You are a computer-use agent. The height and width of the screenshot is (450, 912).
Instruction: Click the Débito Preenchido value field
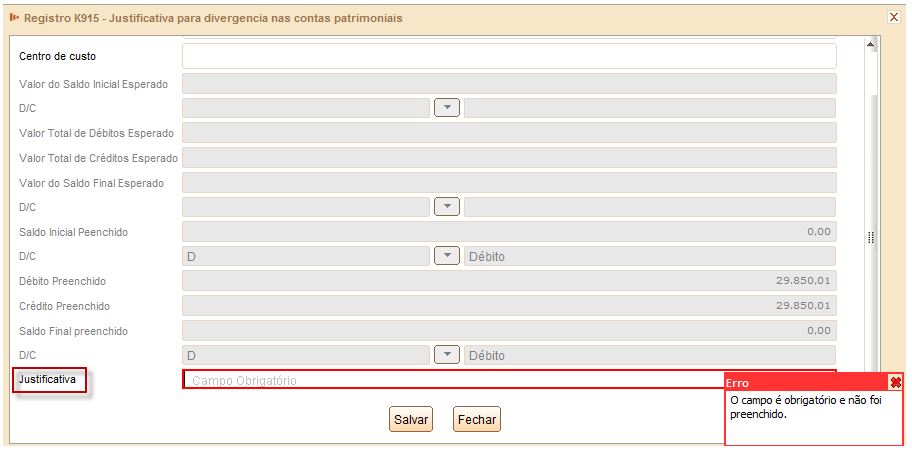point(509,281)
